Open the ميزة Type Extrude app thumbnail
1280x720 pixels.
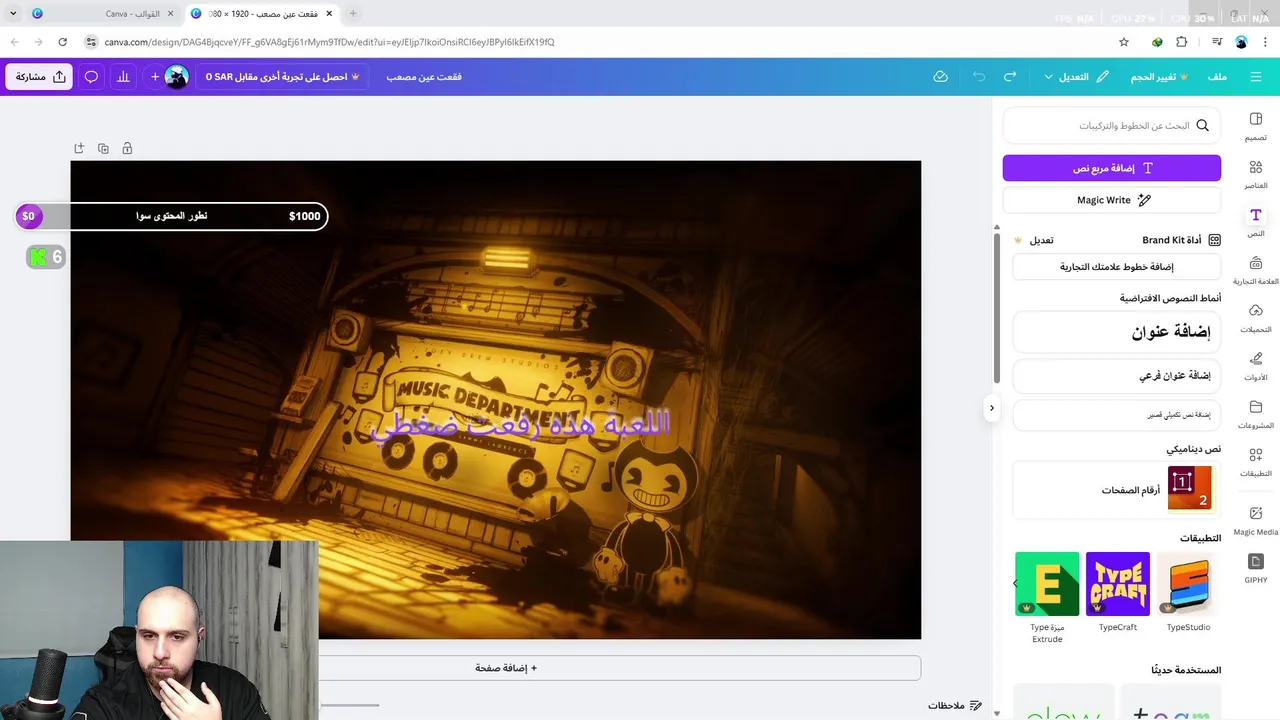pos(1047,584)
